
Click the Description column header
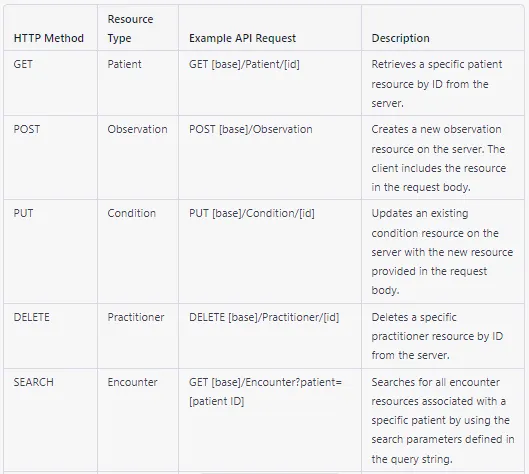[x=400, y=38]
